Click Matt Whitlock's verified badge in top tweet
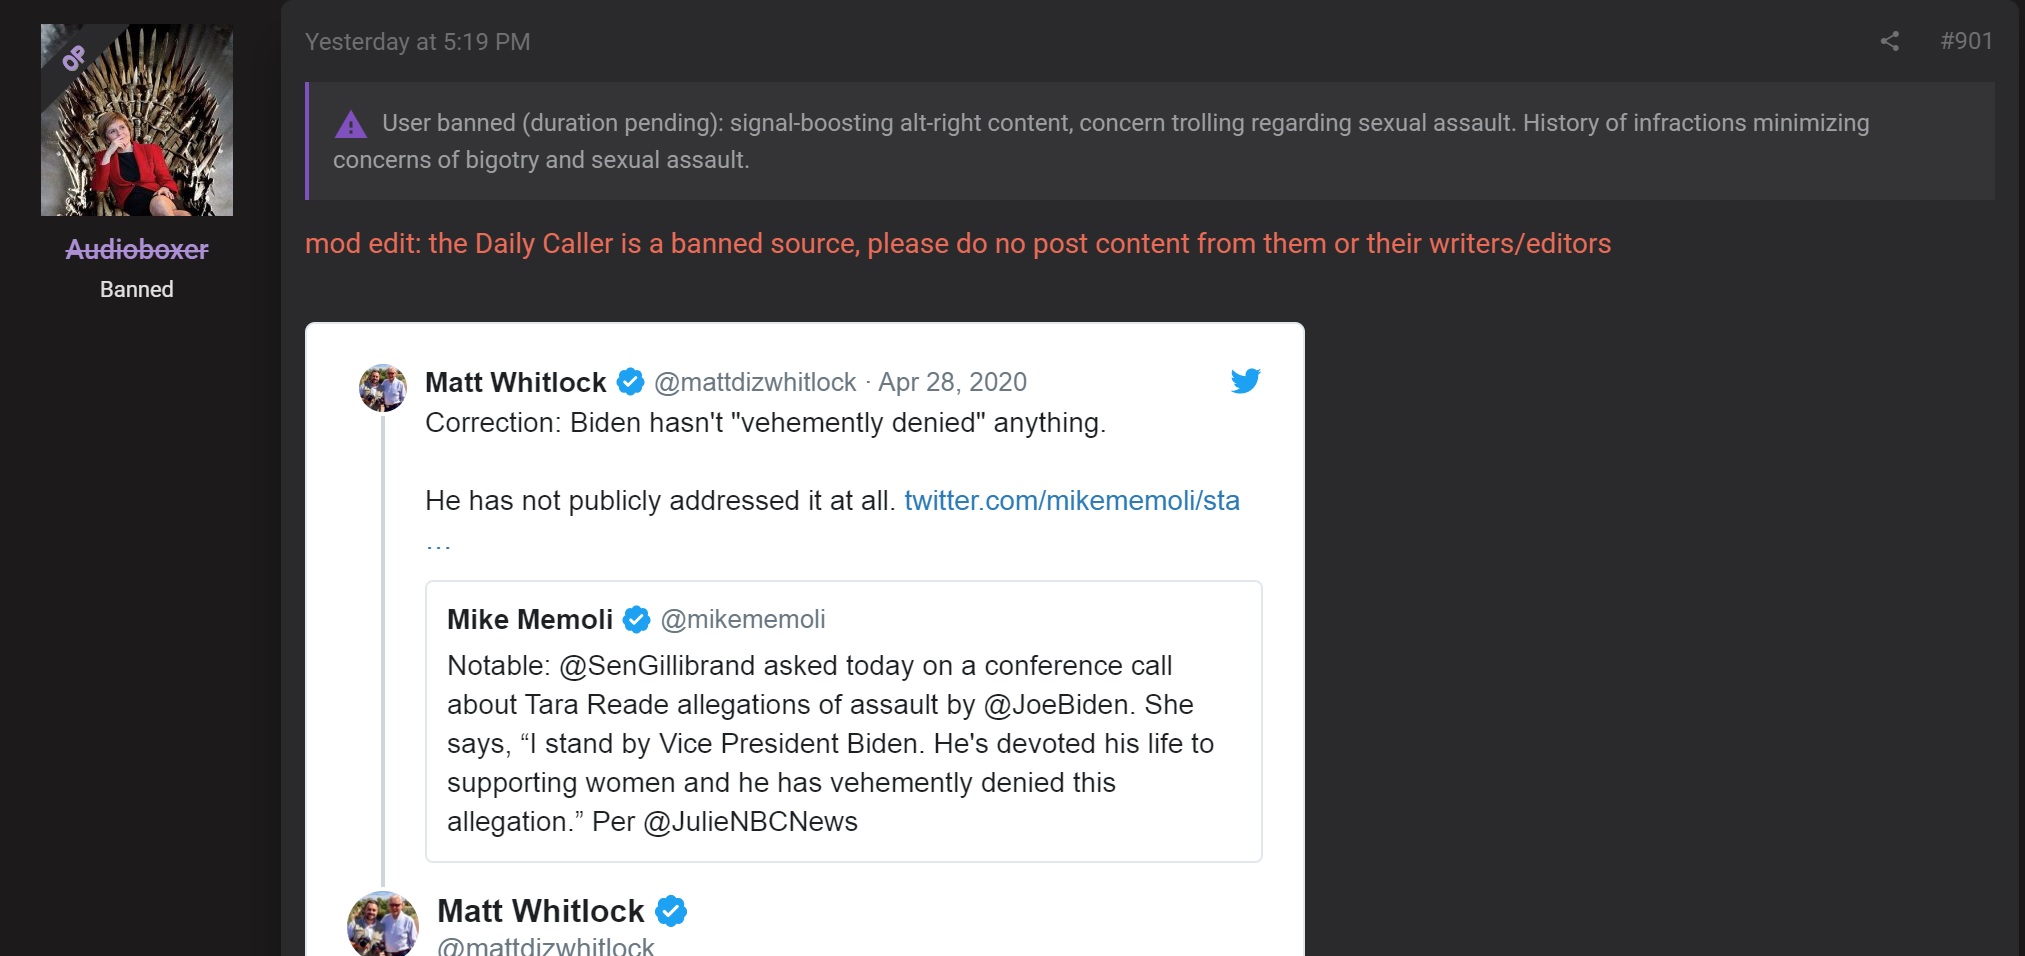Screen dimensions: 2025x956 pos(630,382)
